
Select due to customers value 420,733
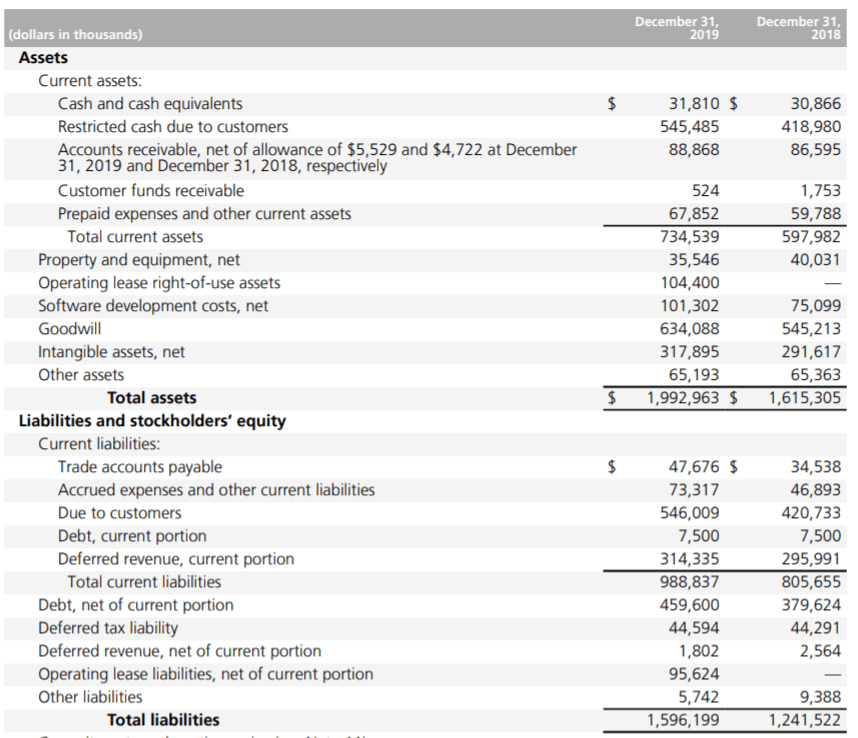click(811, 513)
